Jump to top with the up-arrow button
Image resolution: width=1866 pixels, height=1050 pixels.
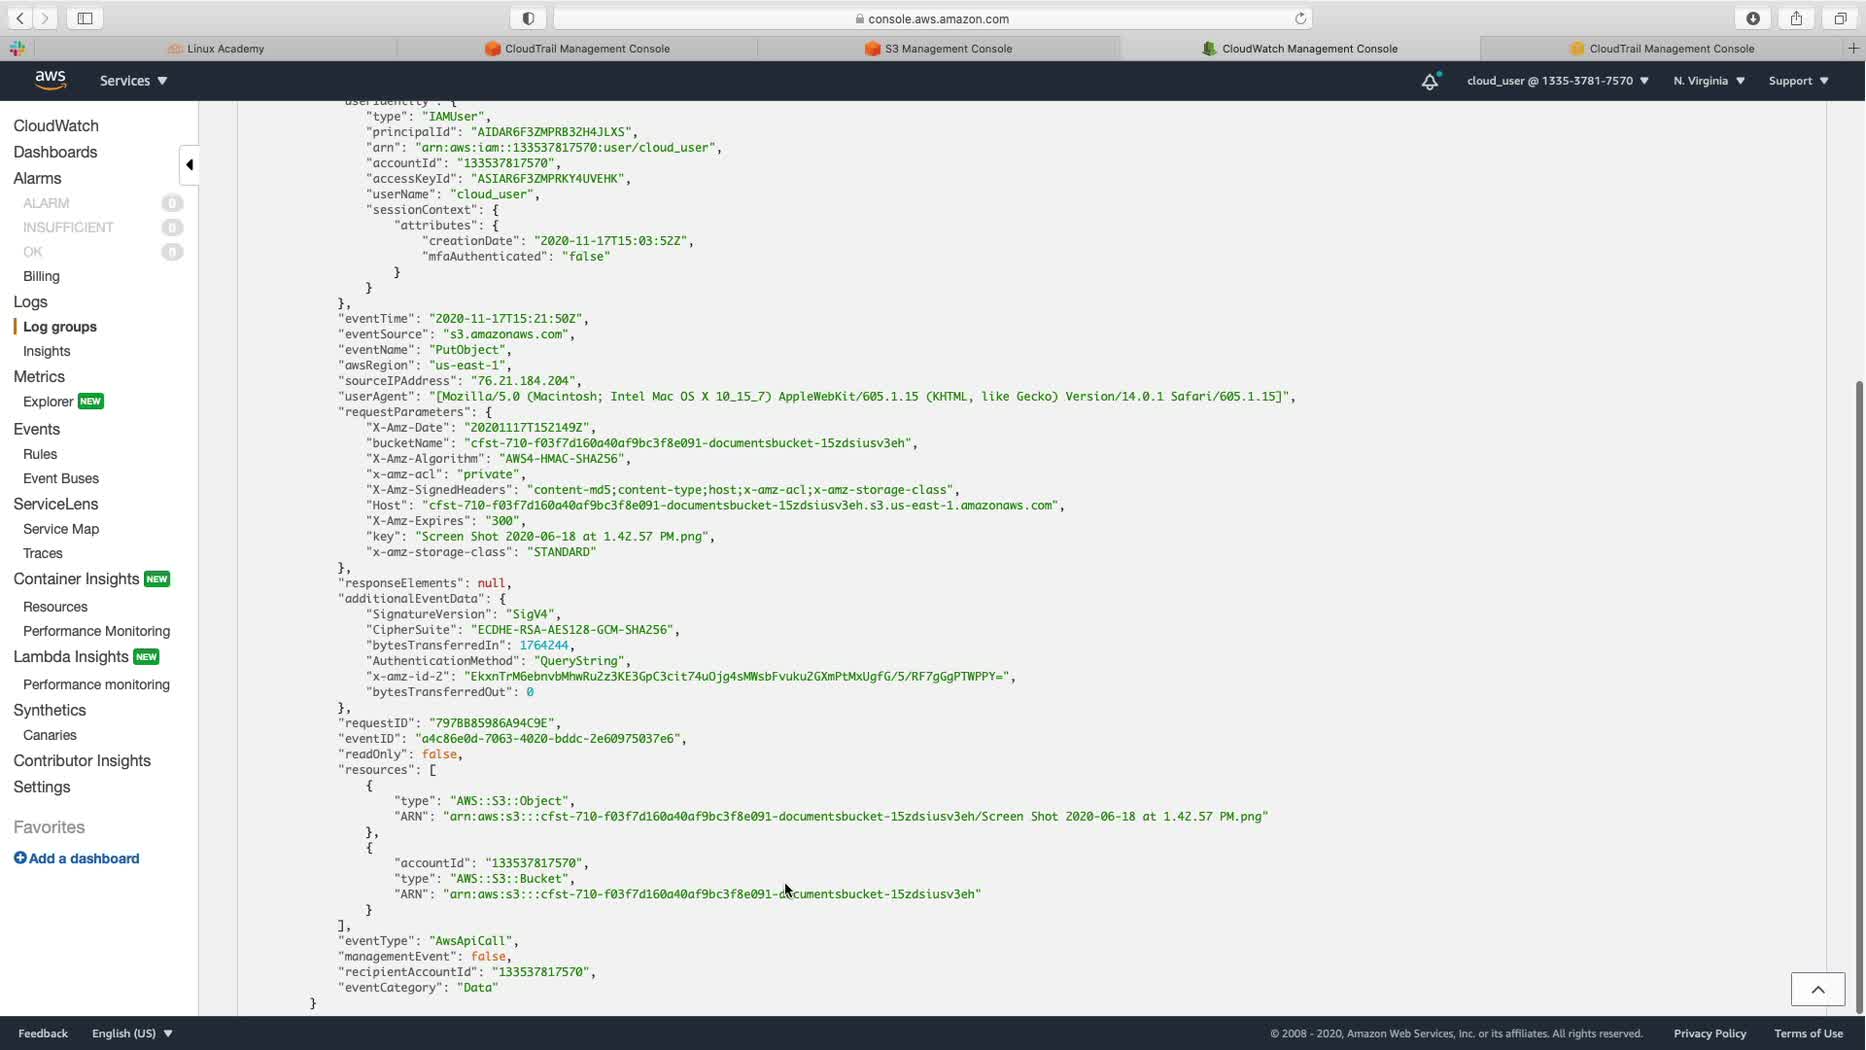pos(1817,989)
